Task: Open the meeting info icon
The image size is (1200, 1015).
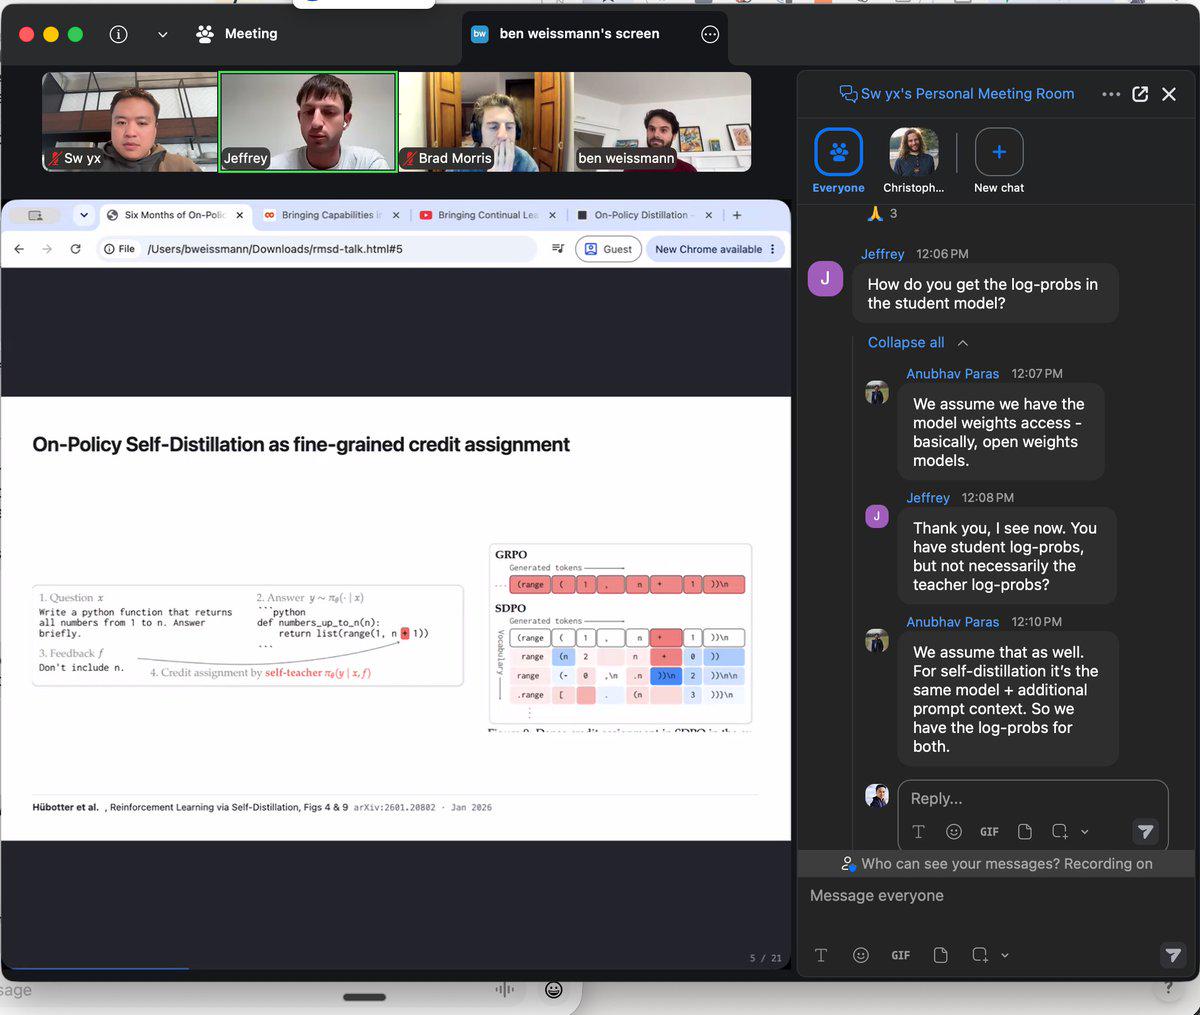Action: [x=118, y=34]
